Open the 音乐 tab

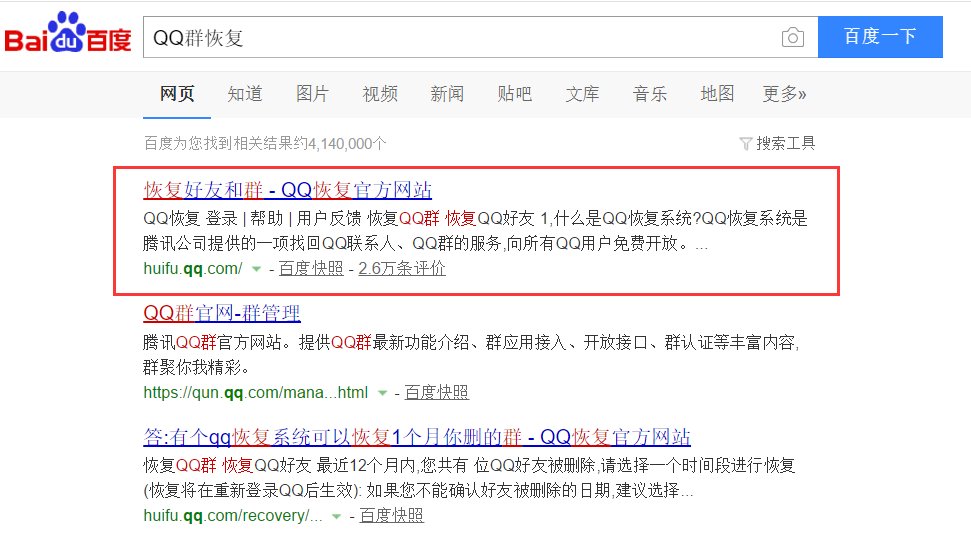coord(650,94)
